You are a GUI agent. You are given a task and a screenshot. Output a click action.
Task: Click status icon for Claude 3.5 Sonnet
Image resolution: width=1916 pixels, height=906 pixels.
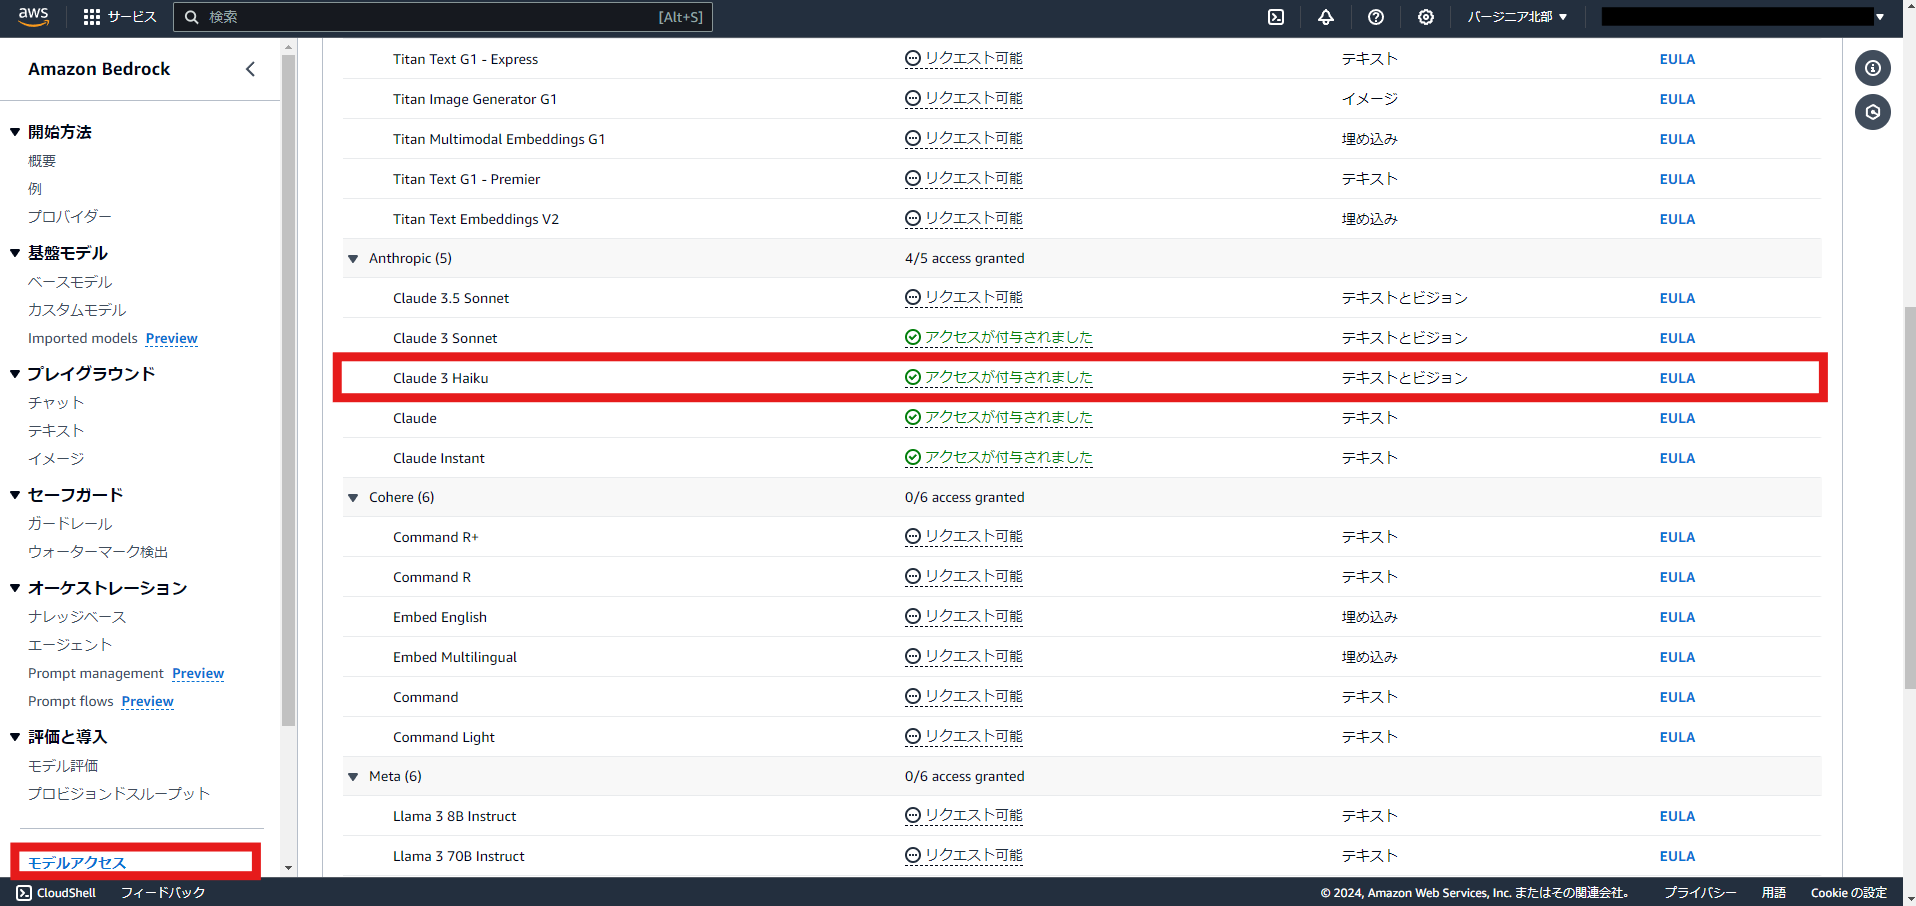[x=912, y=298]
